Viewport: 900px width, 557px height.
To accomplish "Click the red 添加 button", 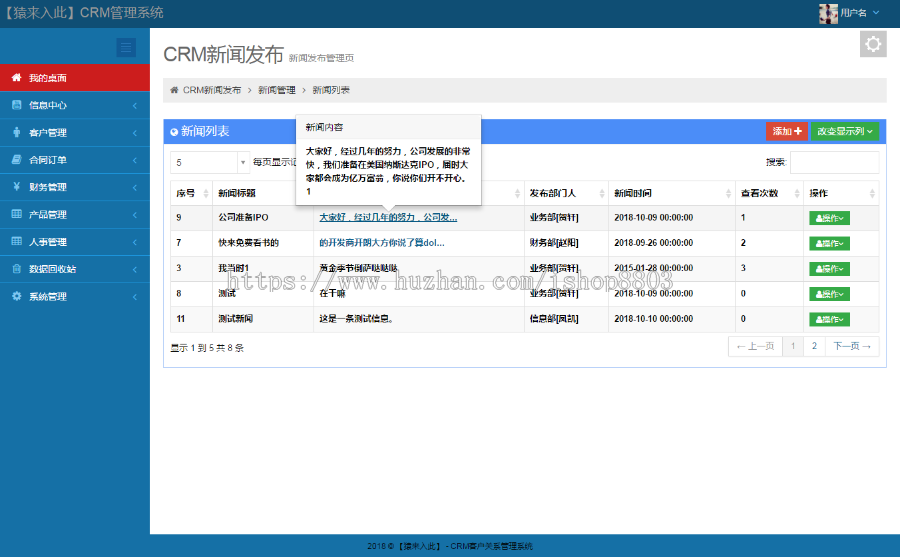I will 786,131.
